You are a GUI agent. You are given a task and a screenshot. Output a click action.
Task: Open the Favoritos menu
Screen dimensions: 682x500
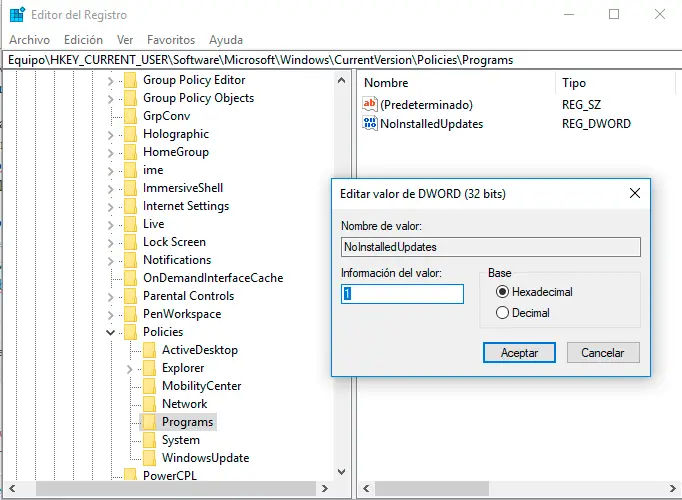pos(171,40)
